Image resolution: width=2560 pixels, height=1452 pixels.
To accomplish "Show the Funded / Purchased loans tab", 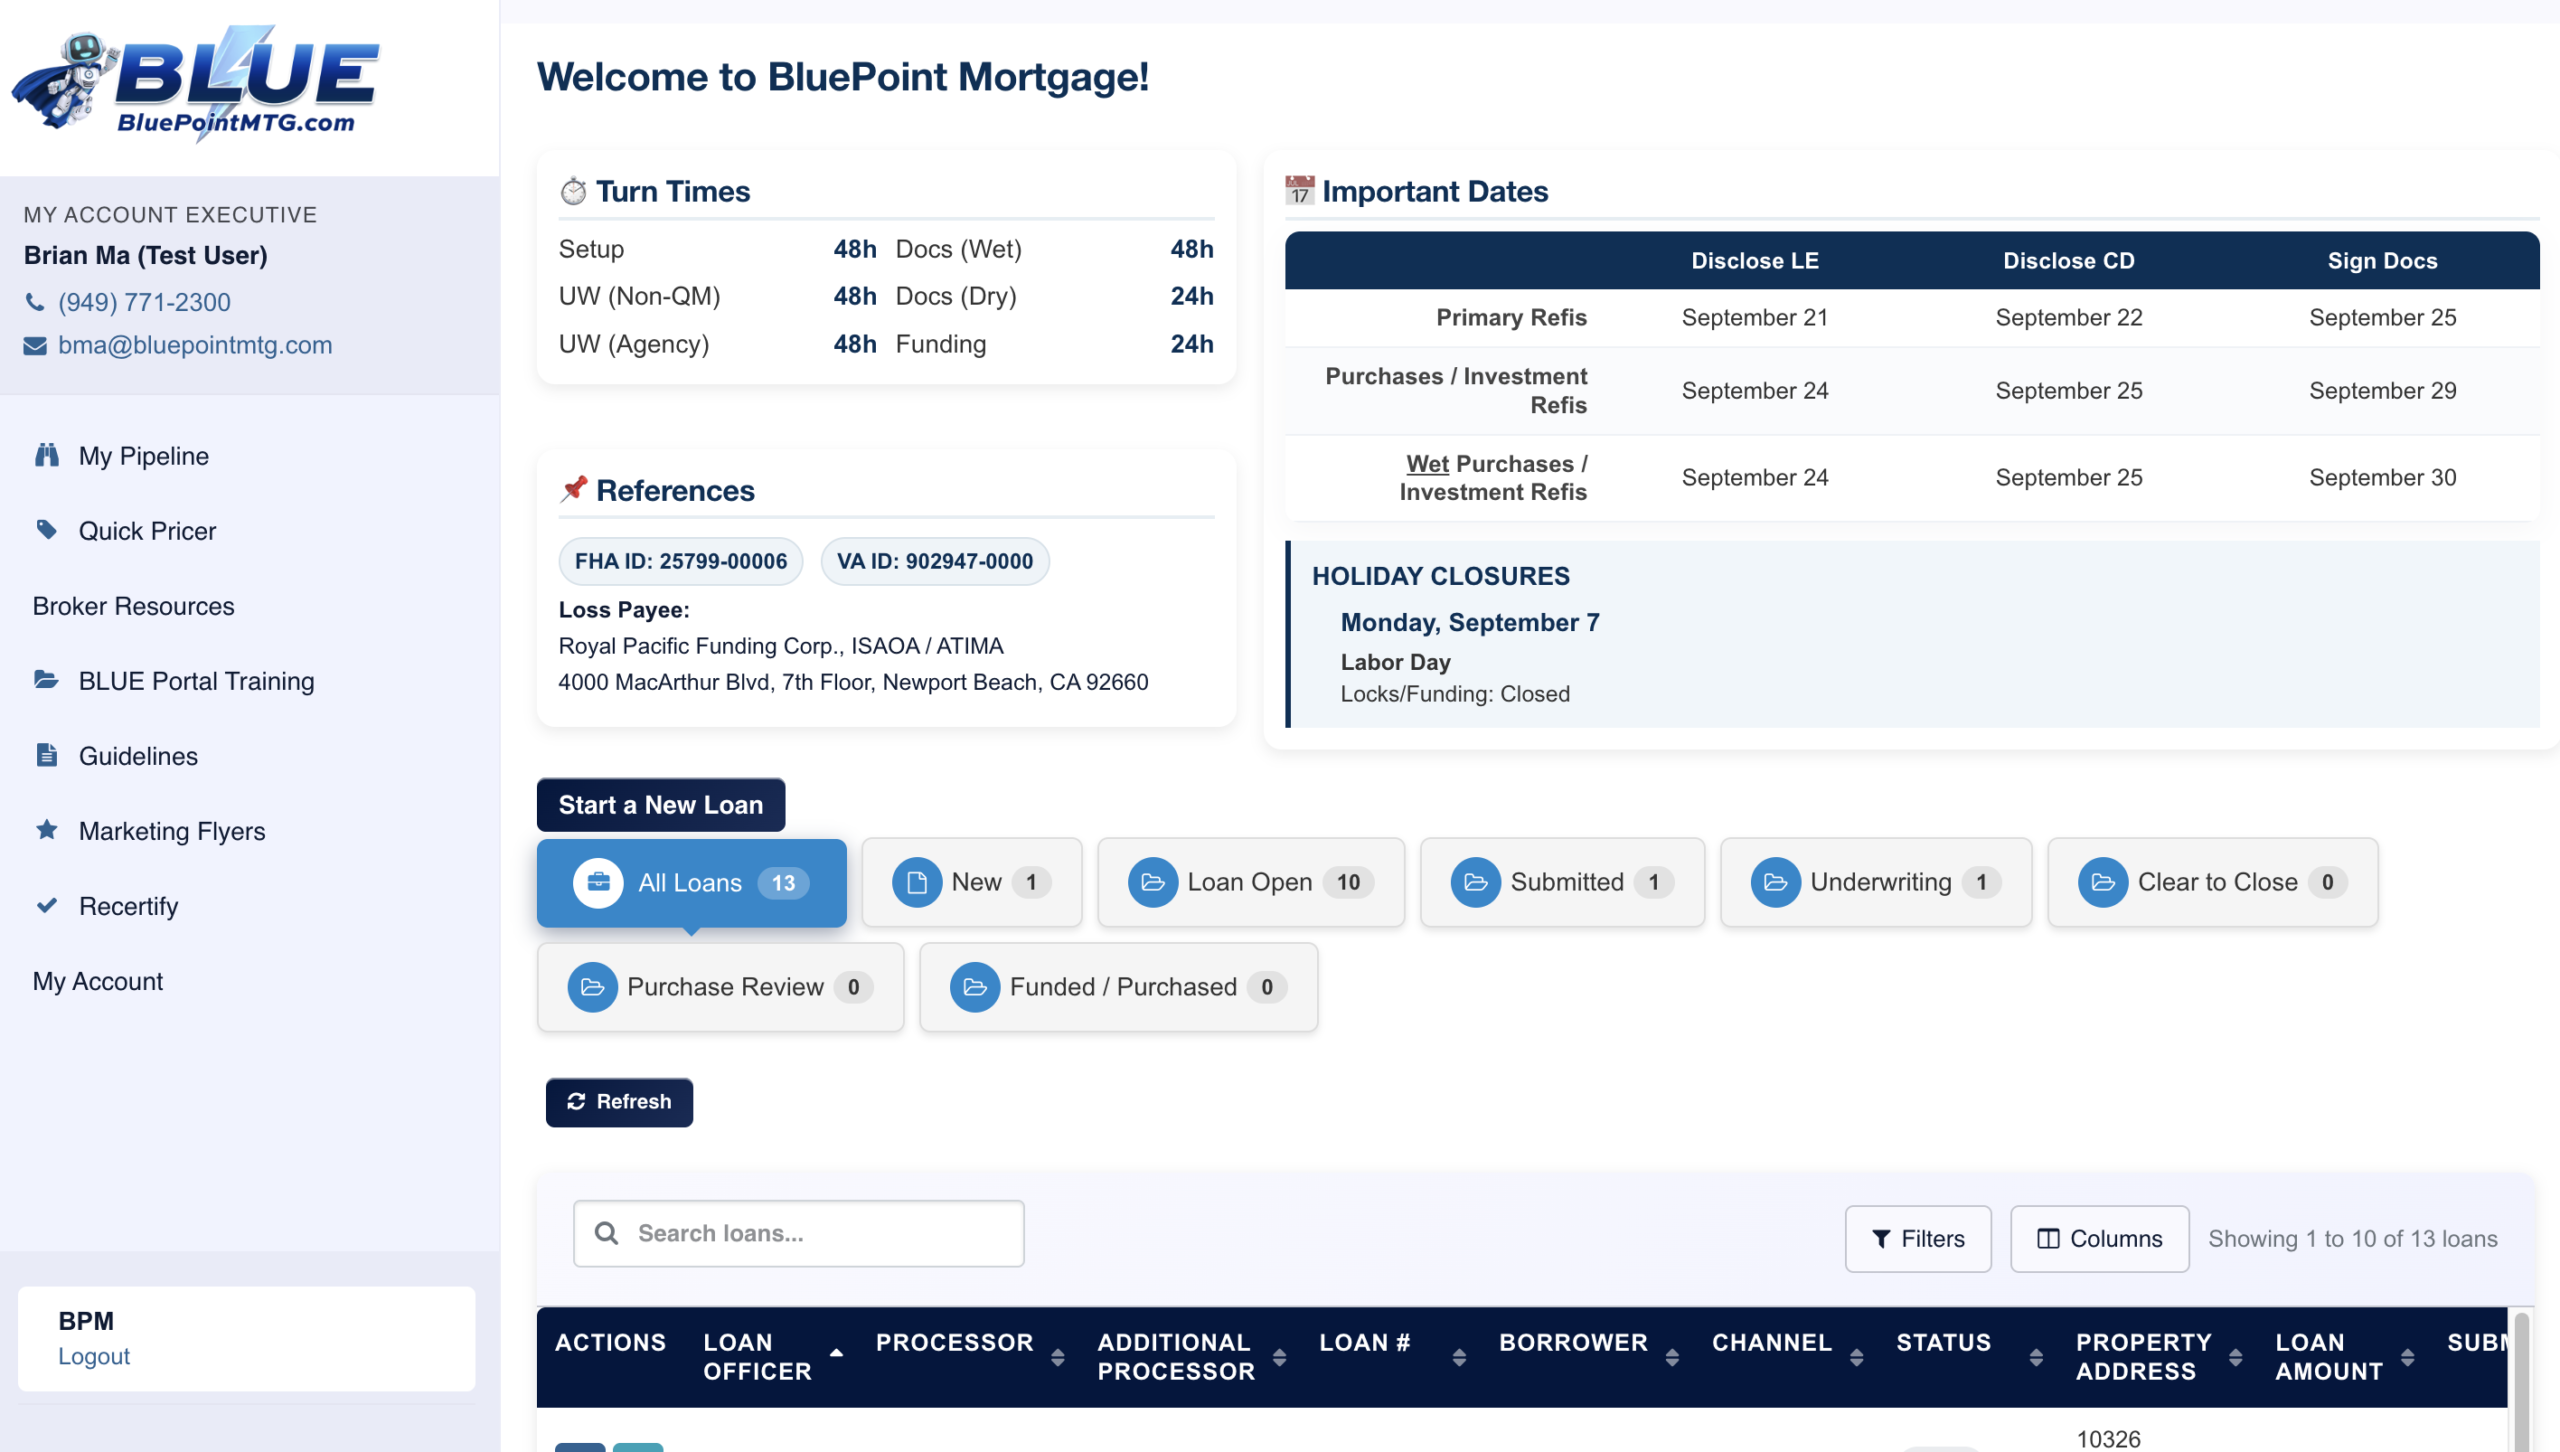I will [1118, 987].
